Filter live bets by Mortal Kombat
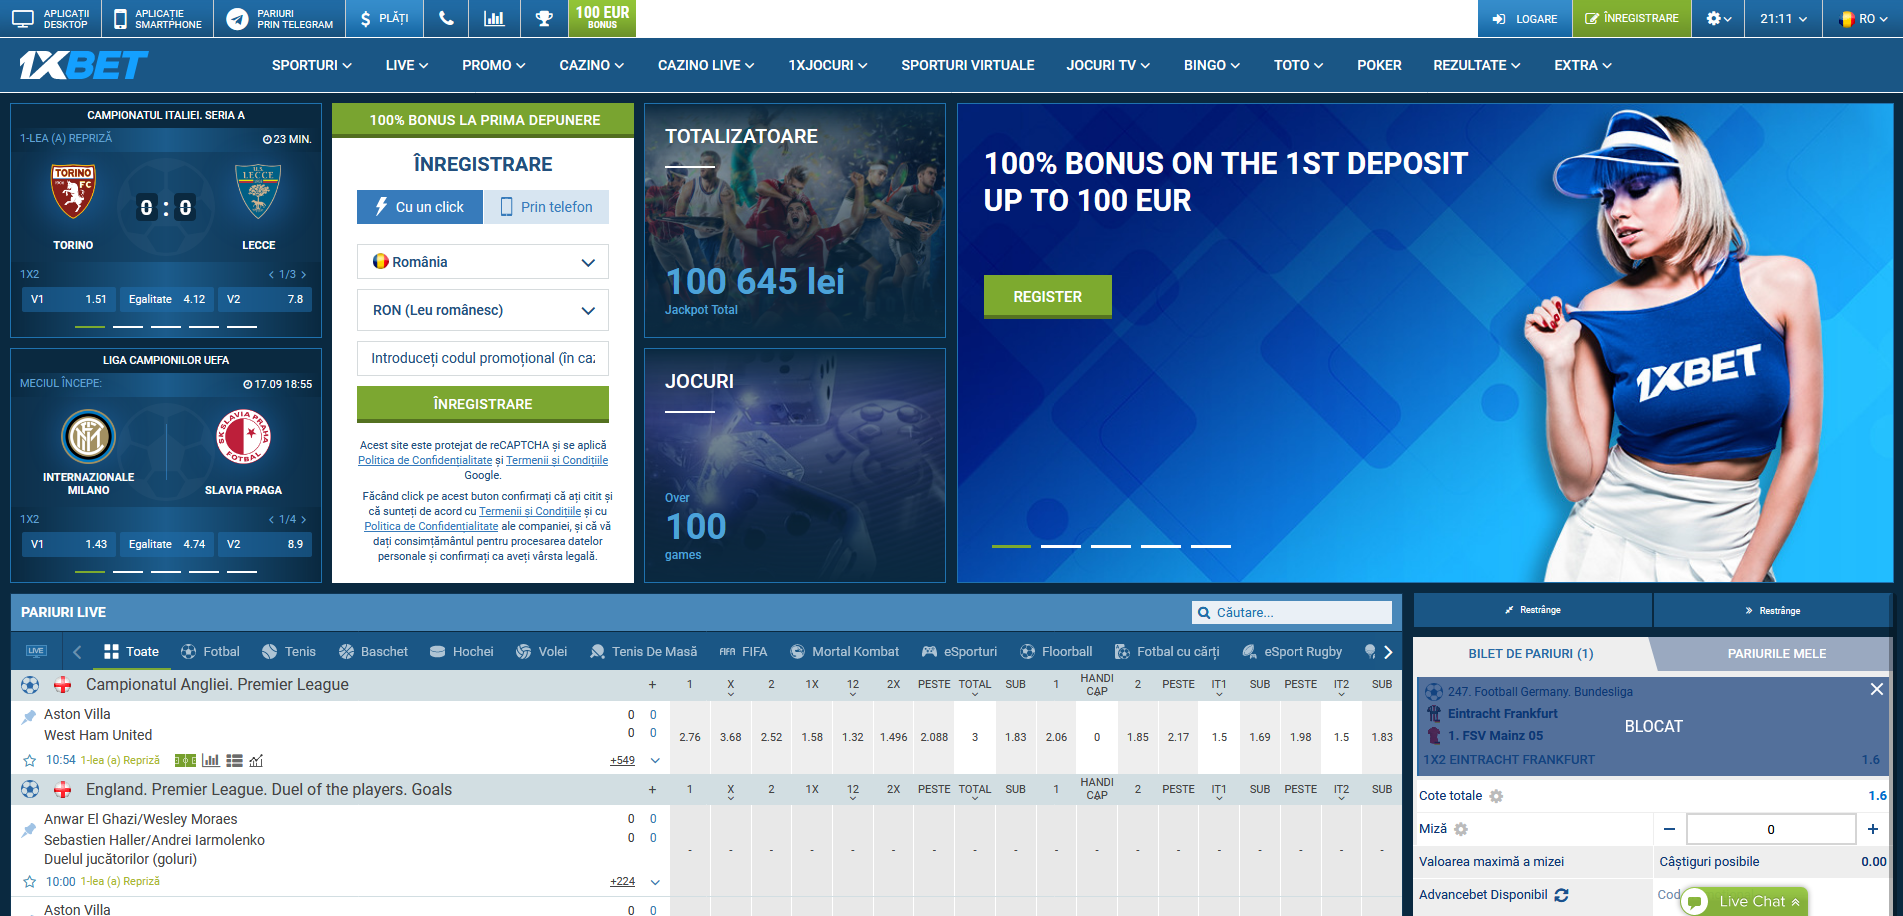The width and height of the screenshot is (1903, 916). (845, 652)
